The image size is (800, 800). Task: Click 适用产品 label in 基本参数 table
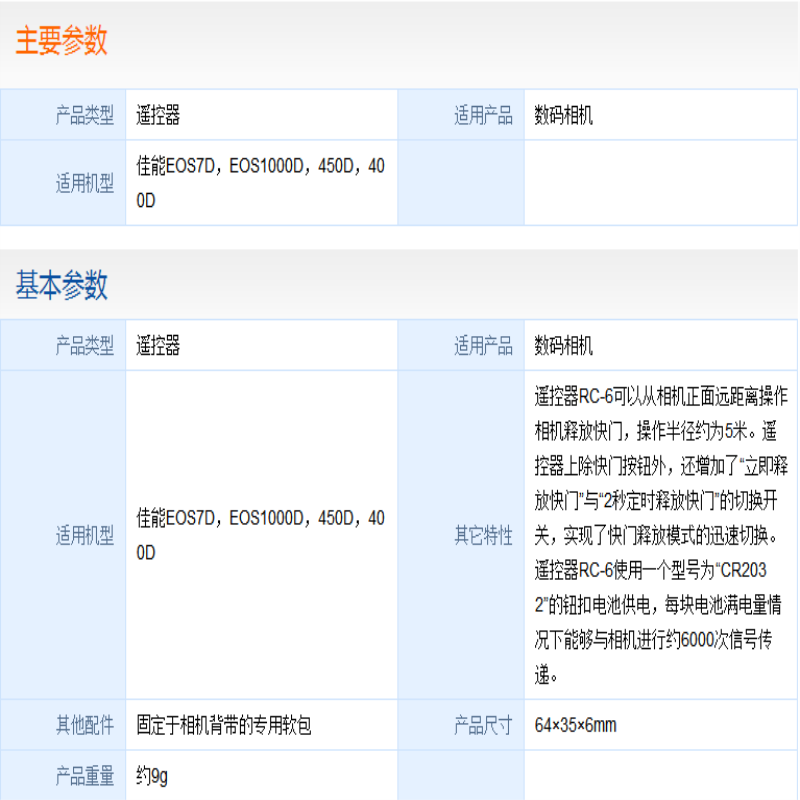(x=483, y=346)
